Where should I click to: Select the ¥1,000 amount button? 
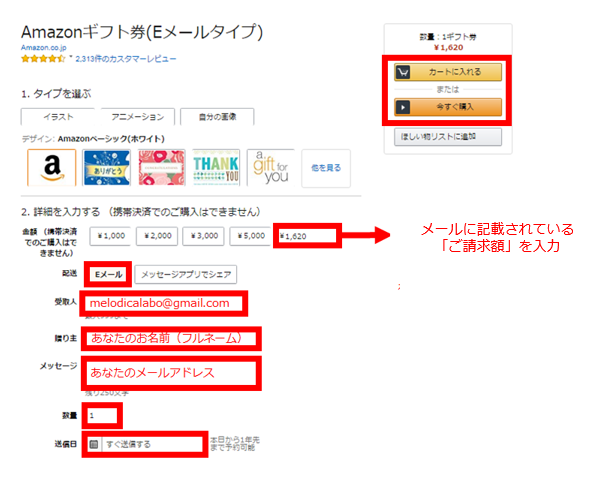[x=110, y=236]
